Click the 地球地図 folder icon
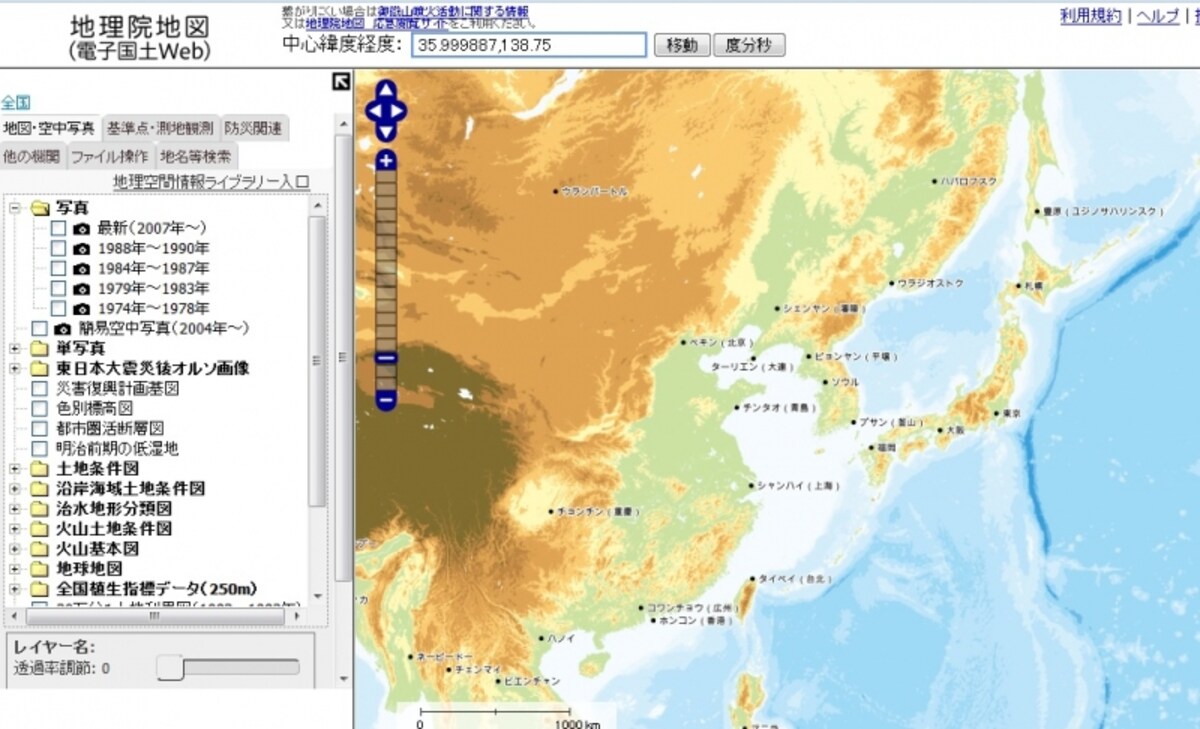 point(40,569)
